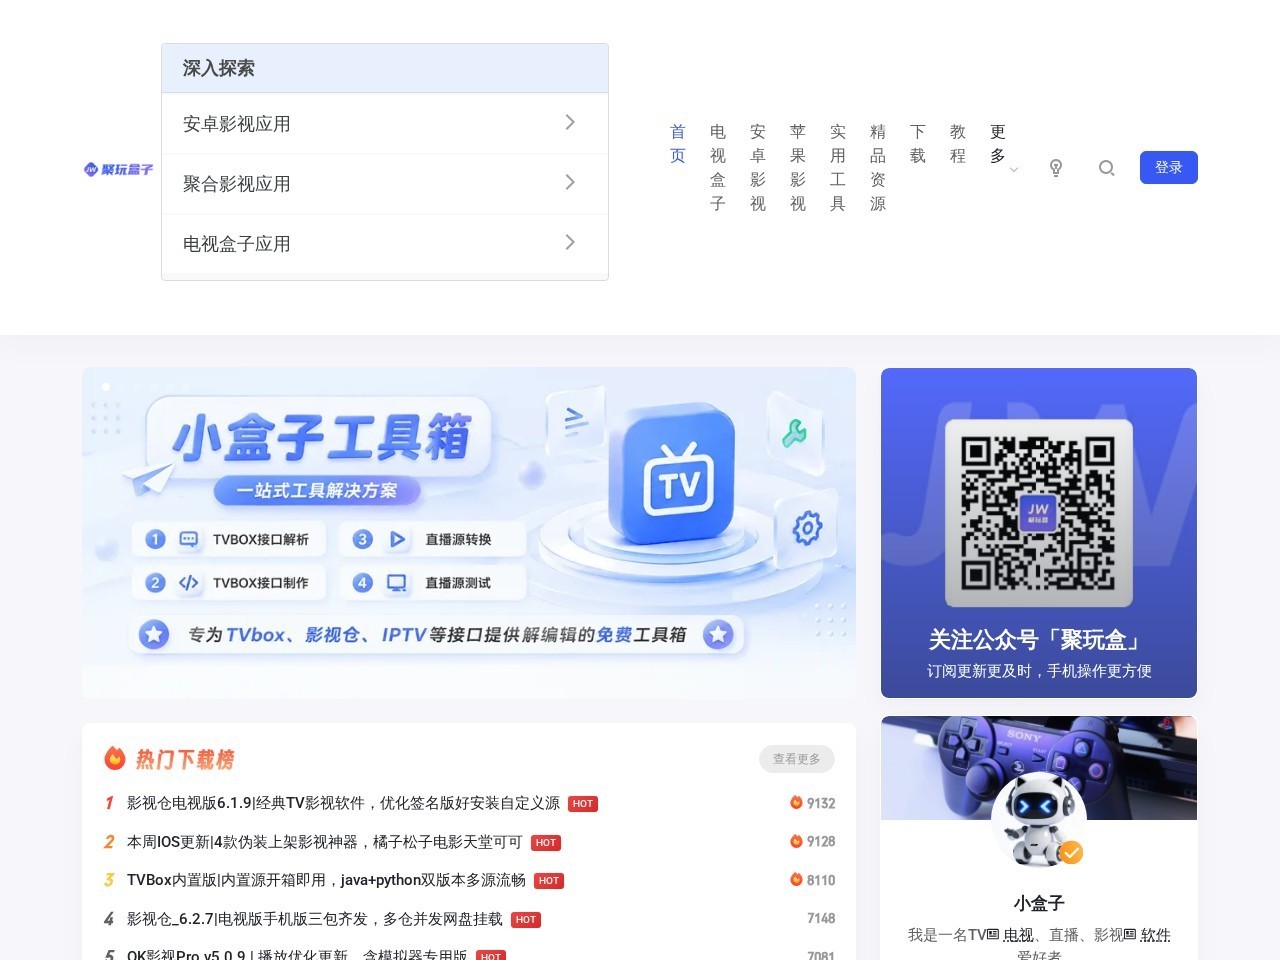This screenshot has height=960, width=1280.
Task: Click the 热门下载榜 heading text
Action: (185, 759)
